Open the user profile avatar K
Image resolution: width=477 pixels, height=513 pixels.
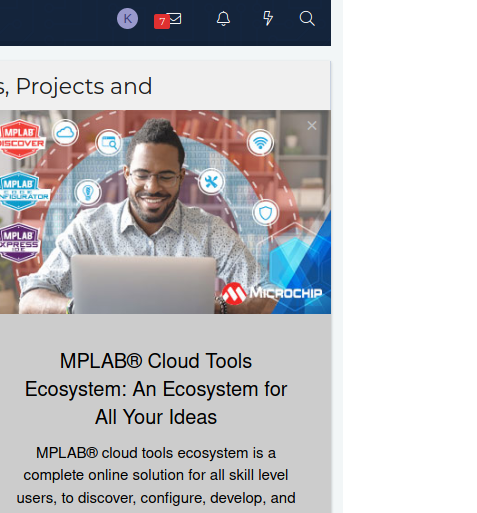[x=127, y=19]
